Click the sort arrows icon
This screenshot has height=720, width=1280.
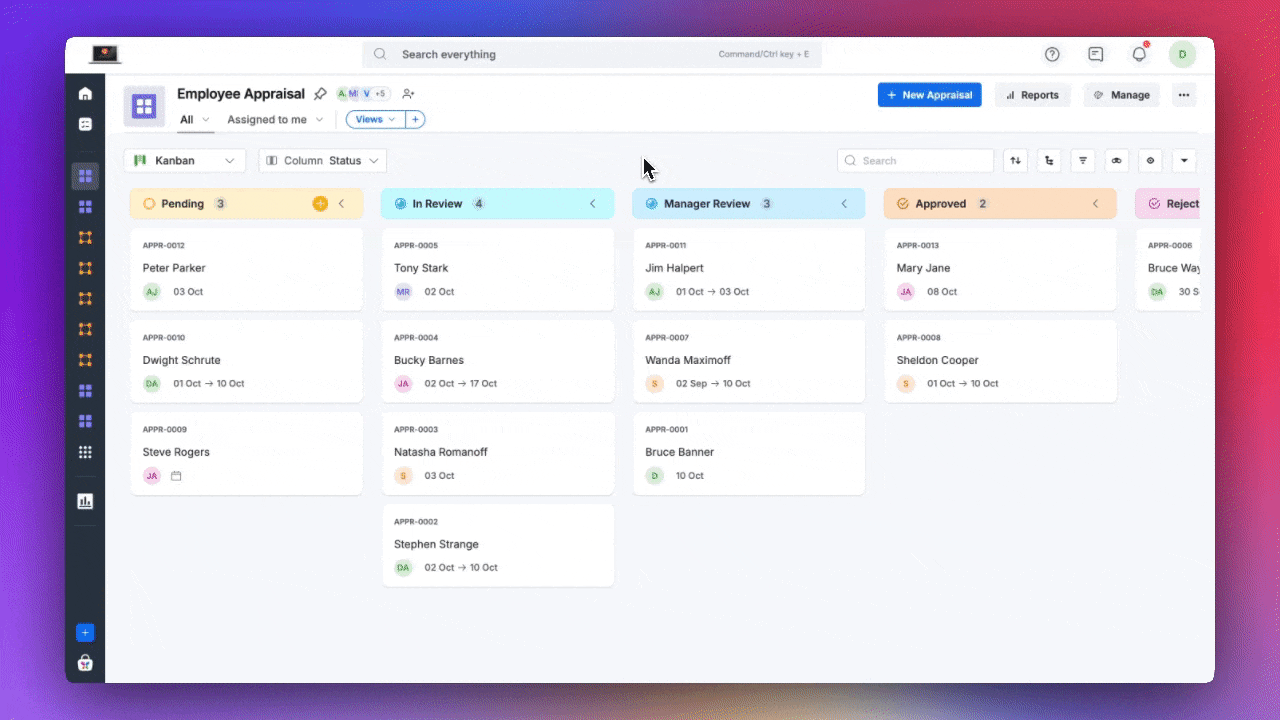1016,160
